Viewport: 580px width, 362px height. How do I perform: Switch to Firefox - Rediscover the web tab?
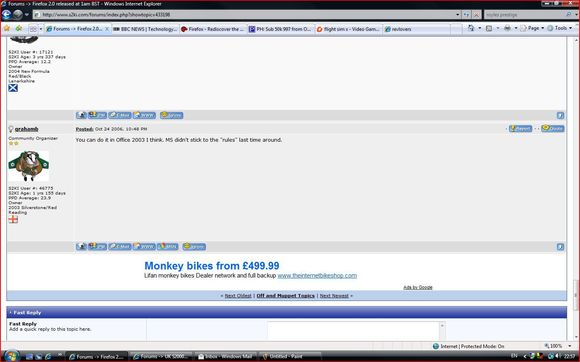tap(213, 29)
